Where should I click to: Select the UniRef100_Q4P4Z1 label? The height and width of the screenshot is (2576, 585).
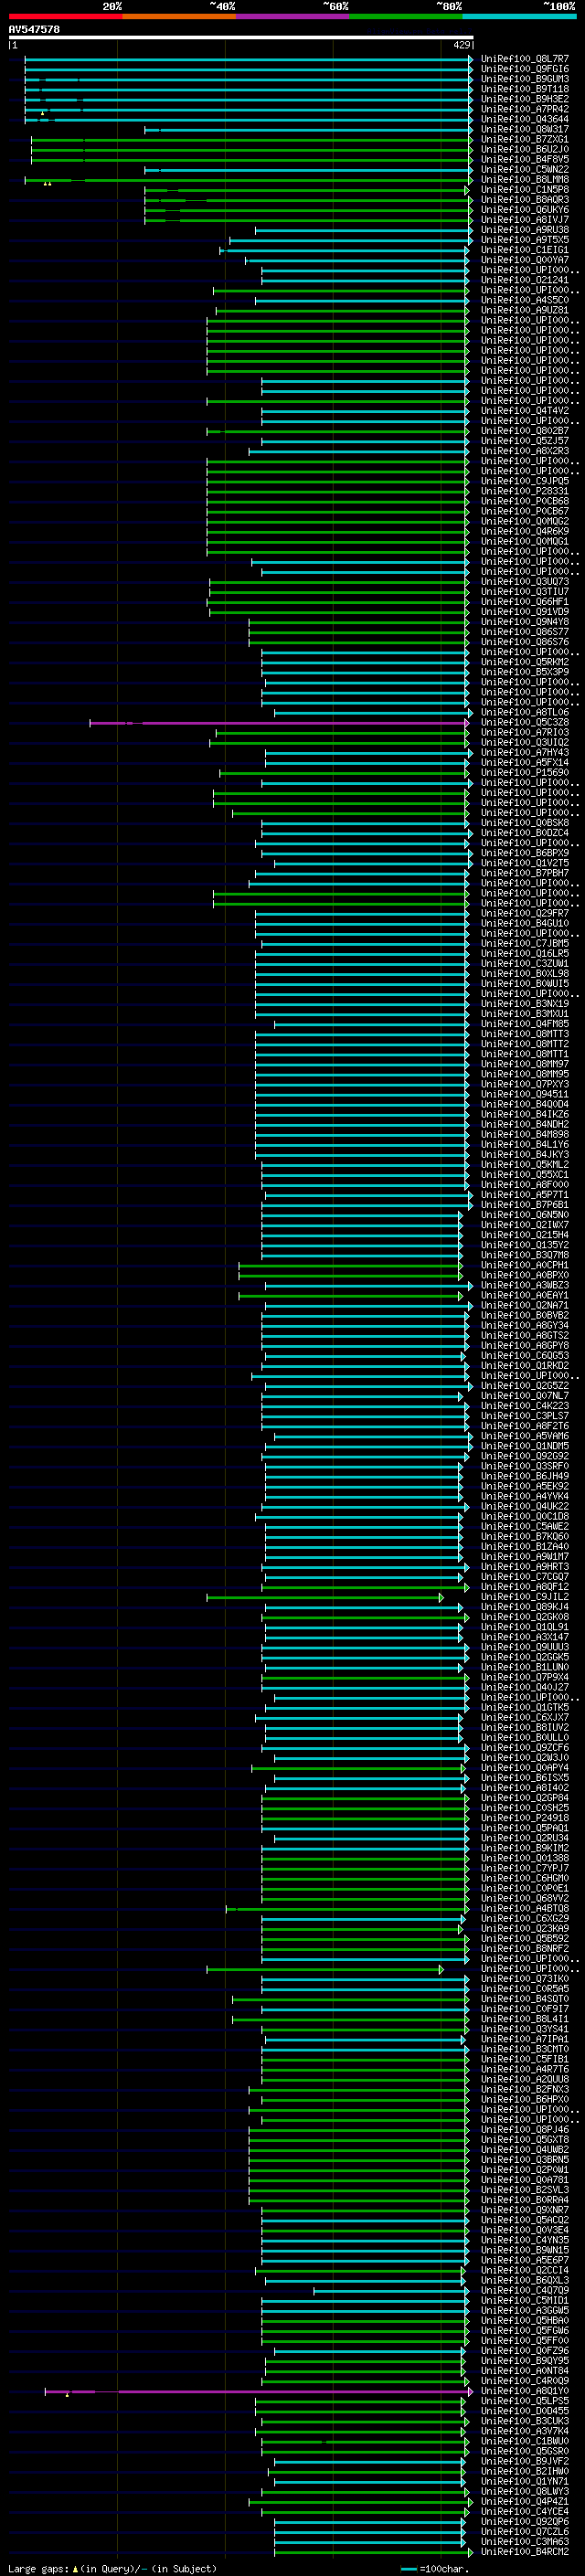pyautogui.click(x=524, y=2501)
